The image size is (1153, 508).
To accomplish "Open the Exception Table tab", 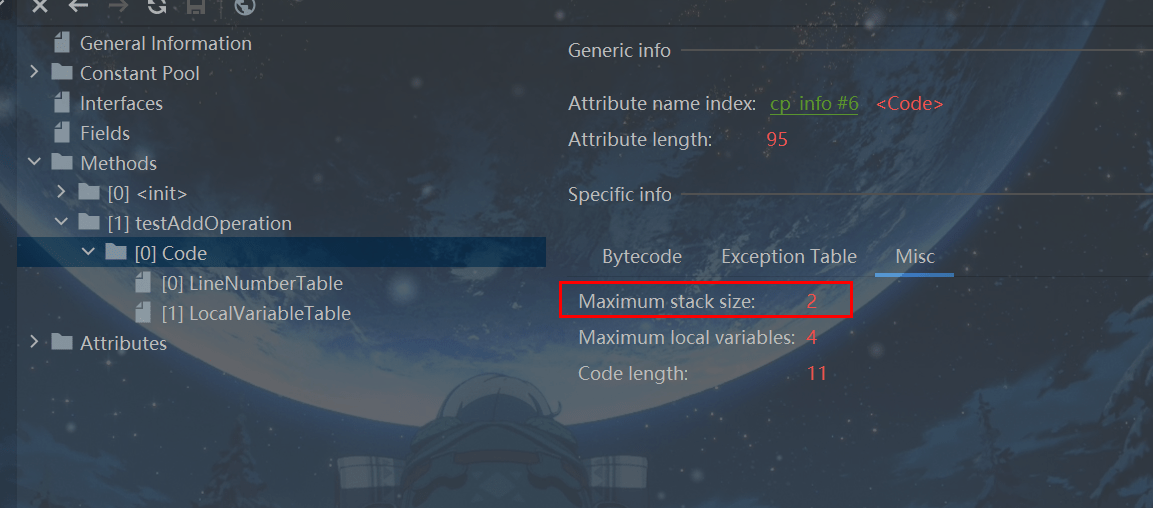I will point(789,257).
